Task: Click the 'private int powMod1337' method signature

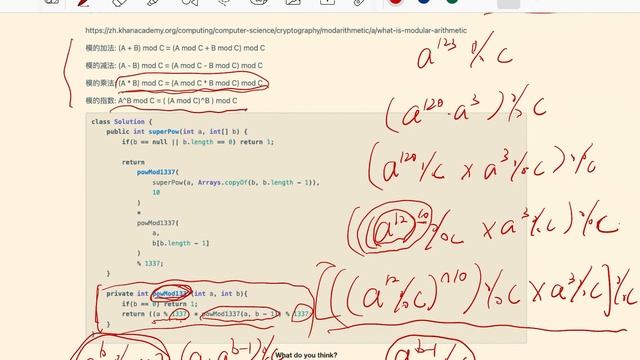Action: point(177,293)
